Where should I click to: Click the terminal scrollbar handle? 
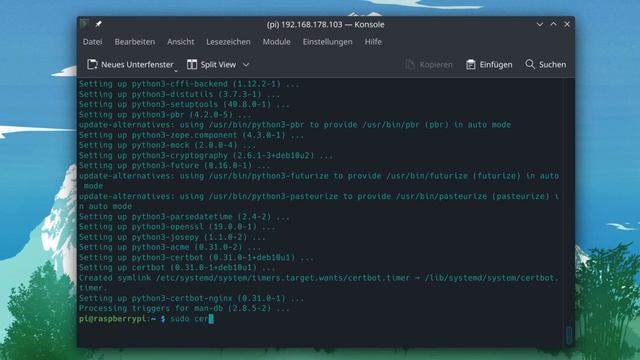pyautogui.click(x=569, y=335)
